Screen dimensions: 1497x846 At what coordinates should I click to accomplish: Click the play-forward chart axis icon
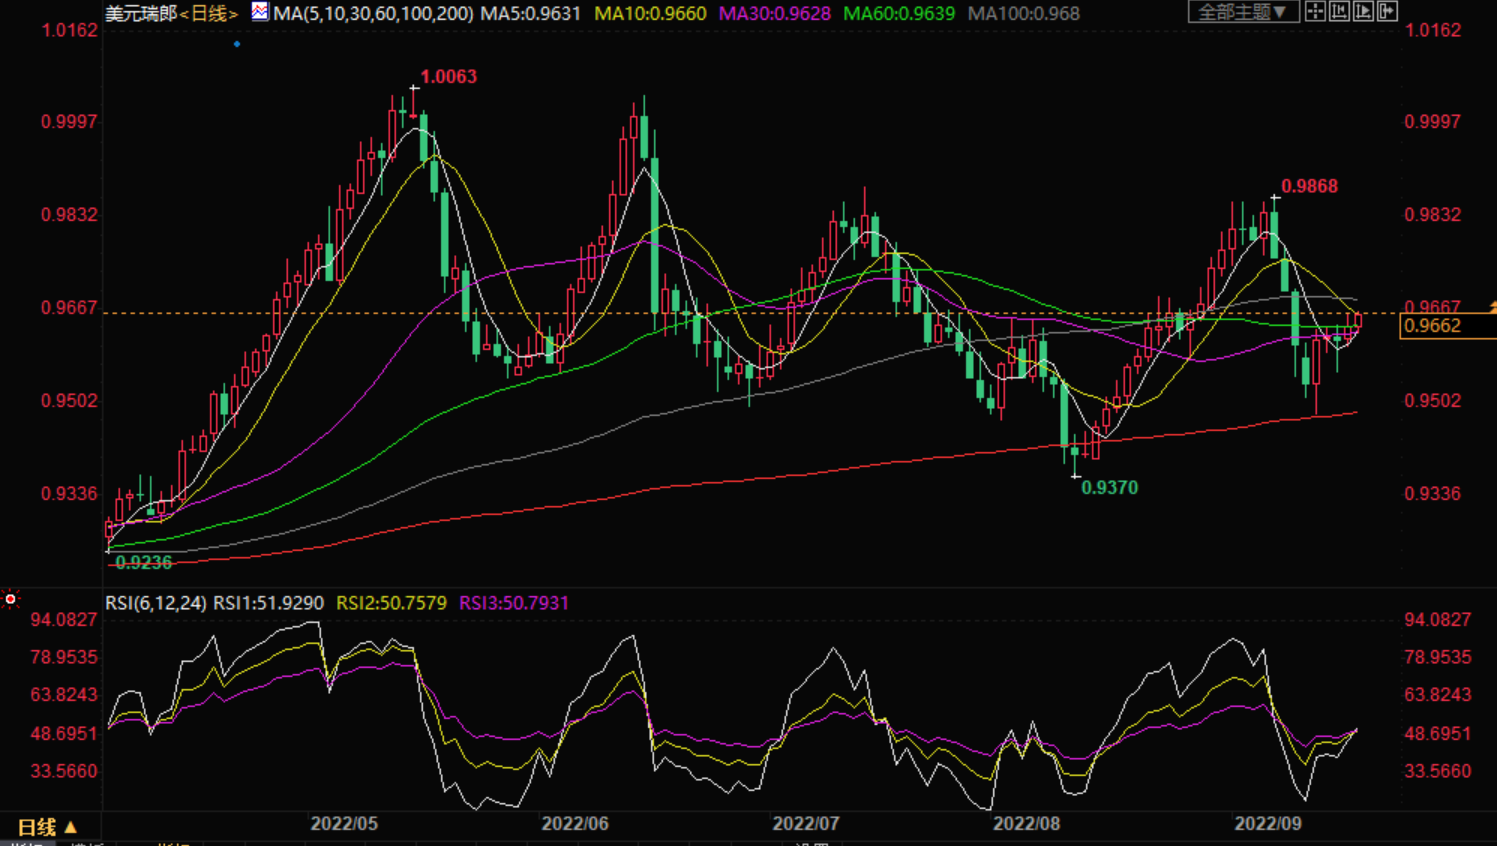tap(1363, 12)
